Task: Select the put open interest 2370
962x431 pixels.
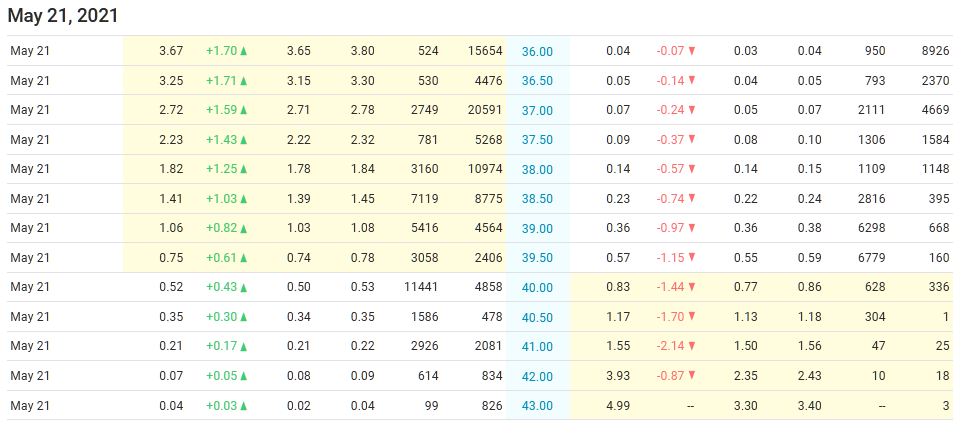Action: click(936, 80)
